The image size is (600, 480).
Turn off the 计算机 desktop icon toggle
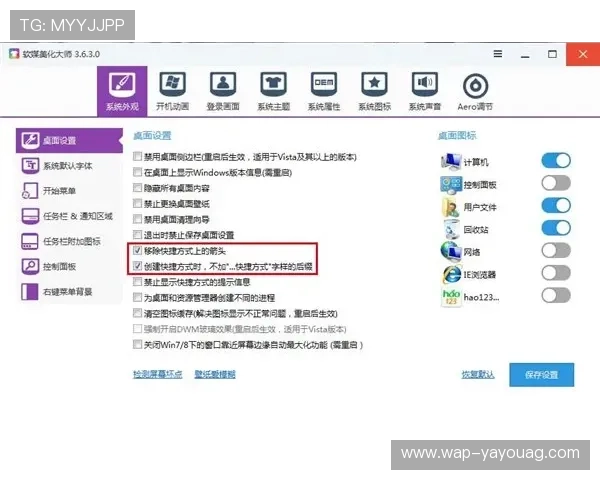tap(556, 160)
